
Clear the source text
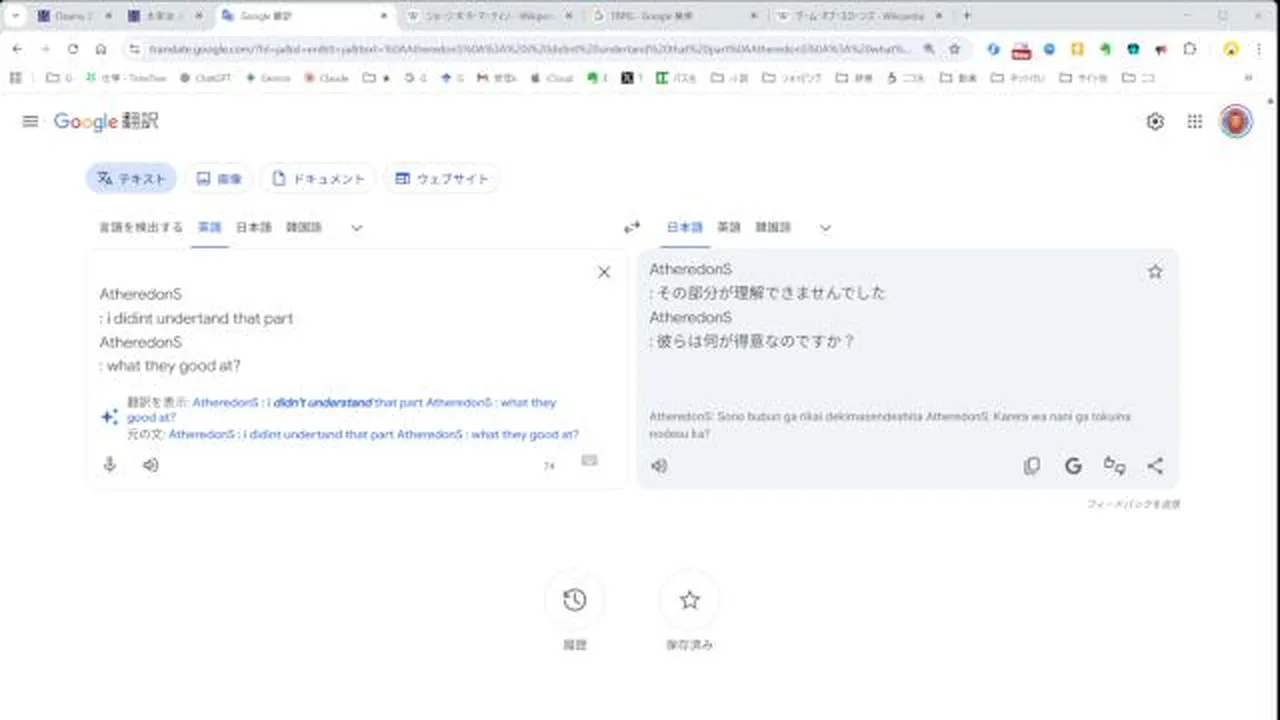click(x=604, y=272)
